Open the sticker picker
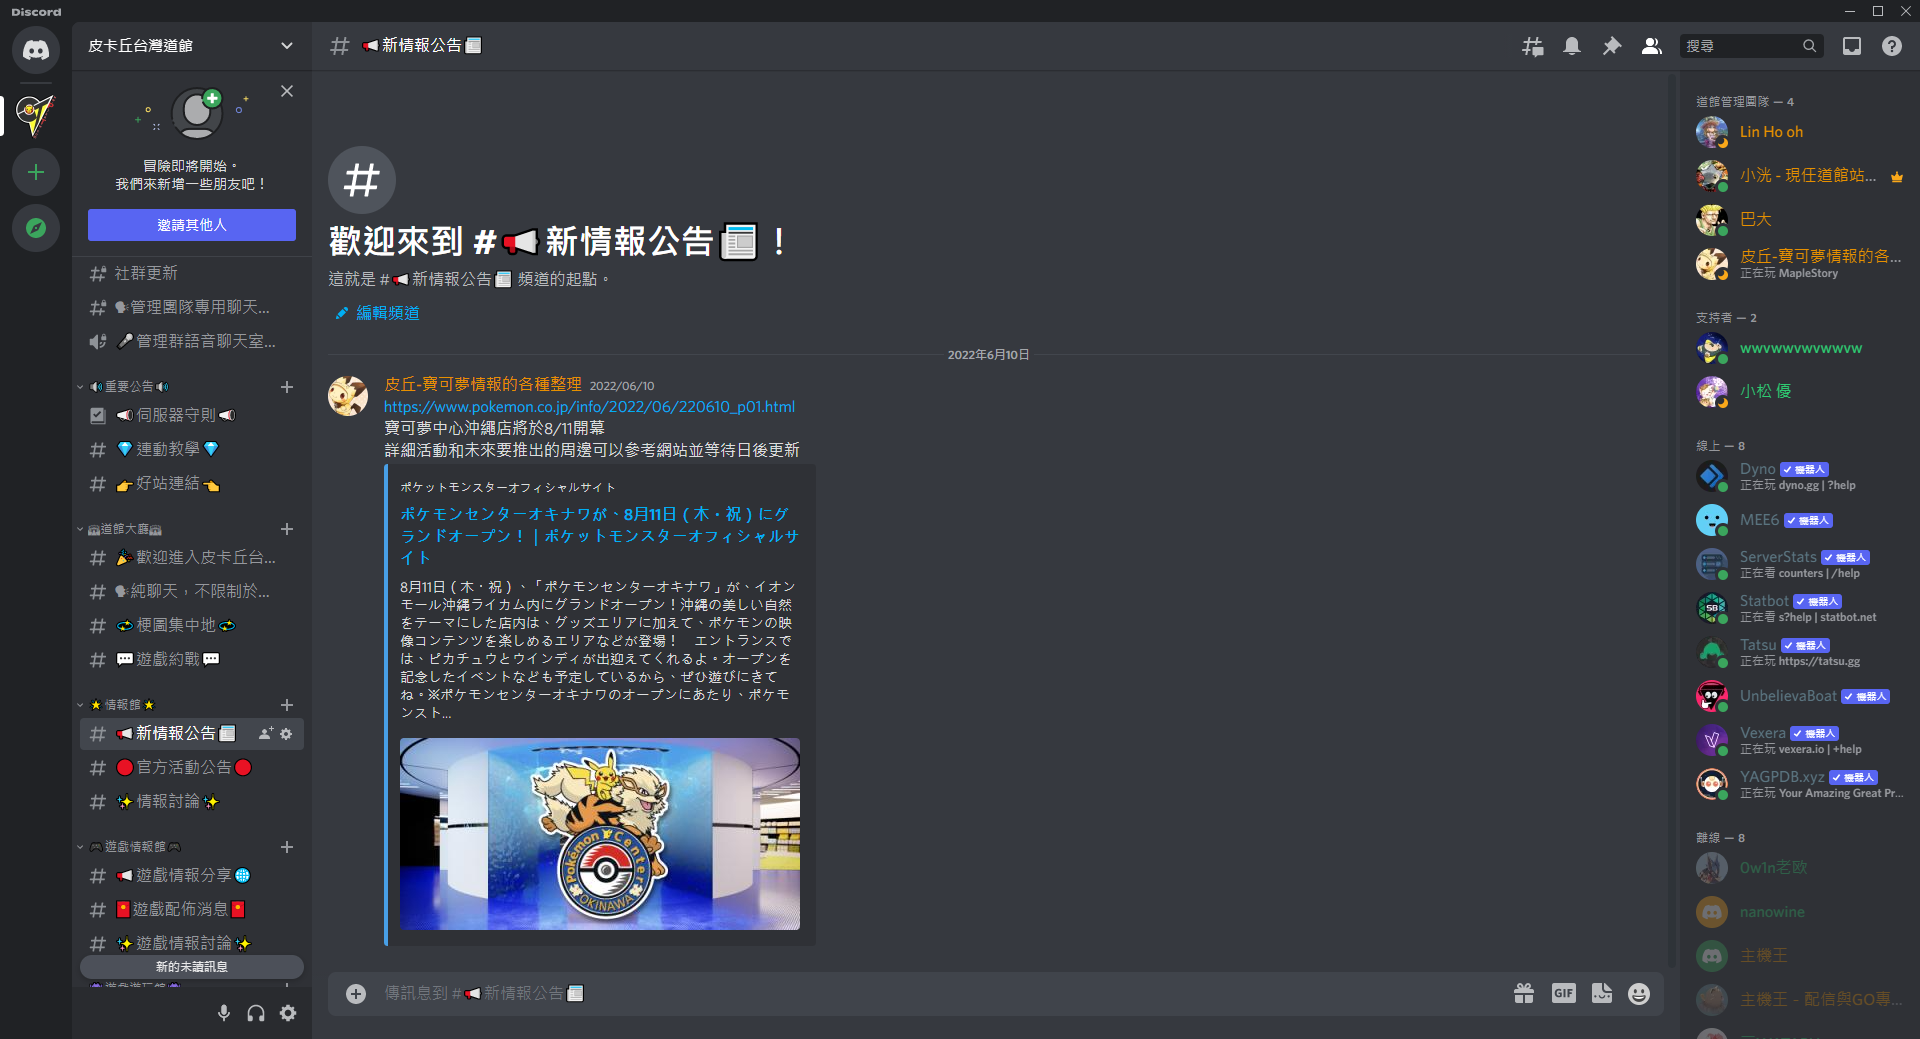This screenshot has height=1039, width=1920. (1601, 993)
